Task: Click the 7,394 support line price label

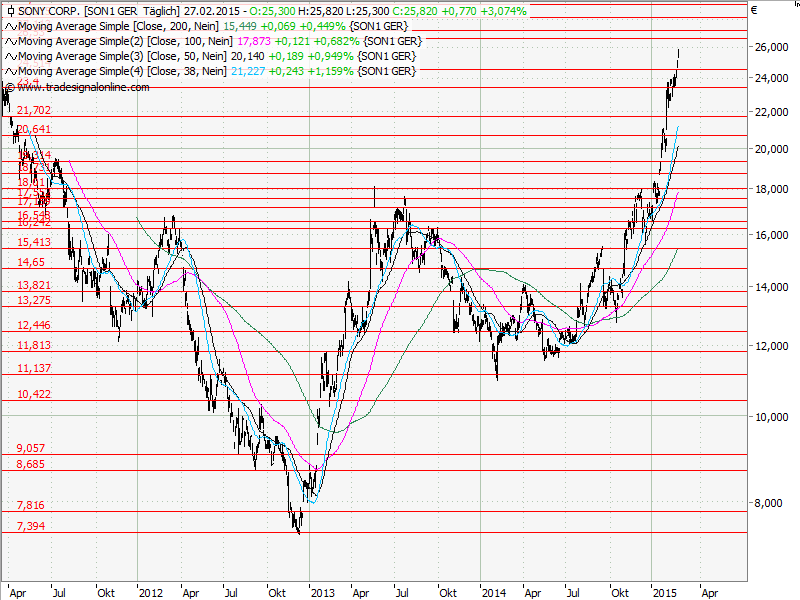Action: pyautogui.click(x=30, y=524)
